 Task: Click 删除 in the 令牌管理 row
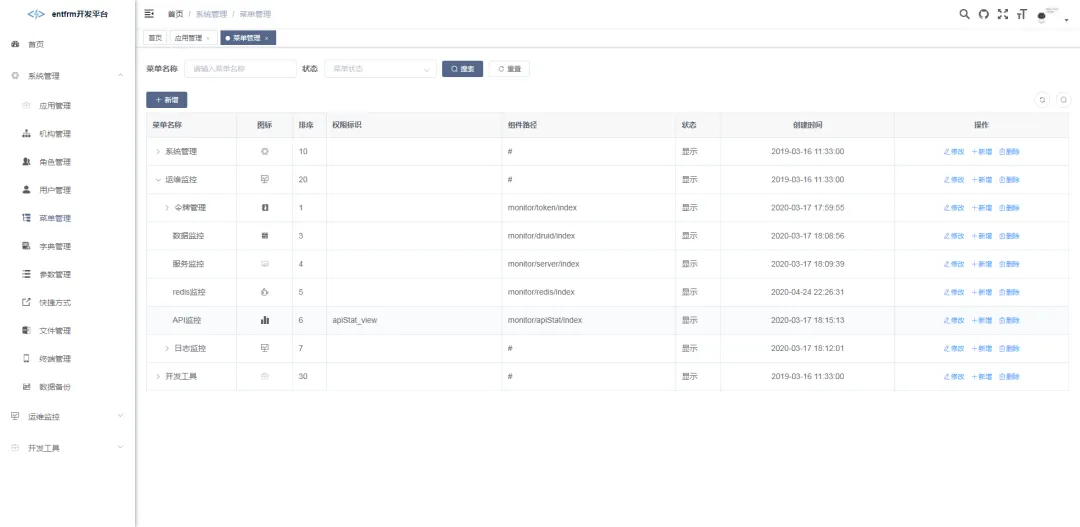click(1009, 208)
